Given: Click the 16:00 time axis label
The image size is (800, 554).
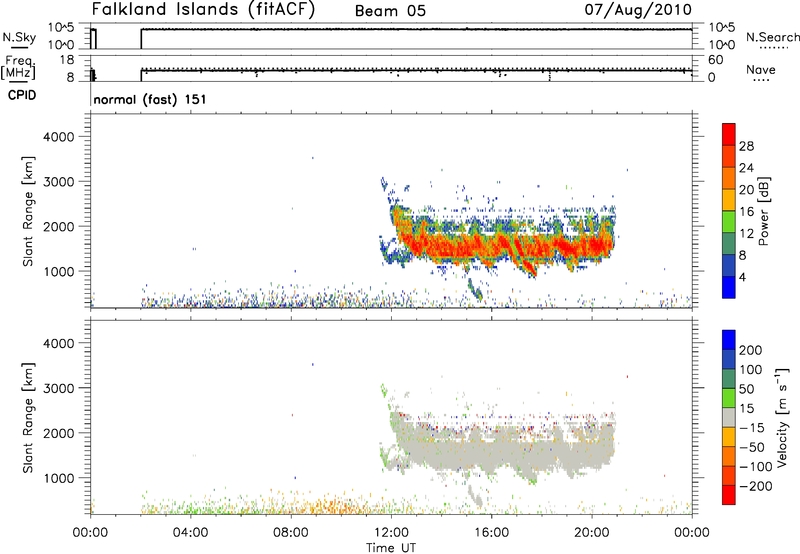Looking at the screenshot, I should click(491, 533).
